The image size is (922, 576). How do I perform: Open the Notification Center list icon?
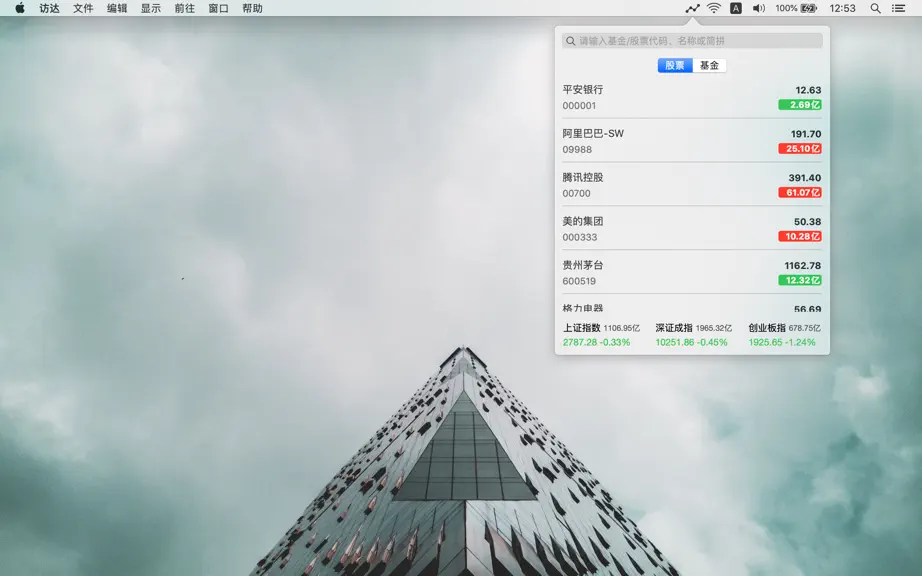pos(898,8)
